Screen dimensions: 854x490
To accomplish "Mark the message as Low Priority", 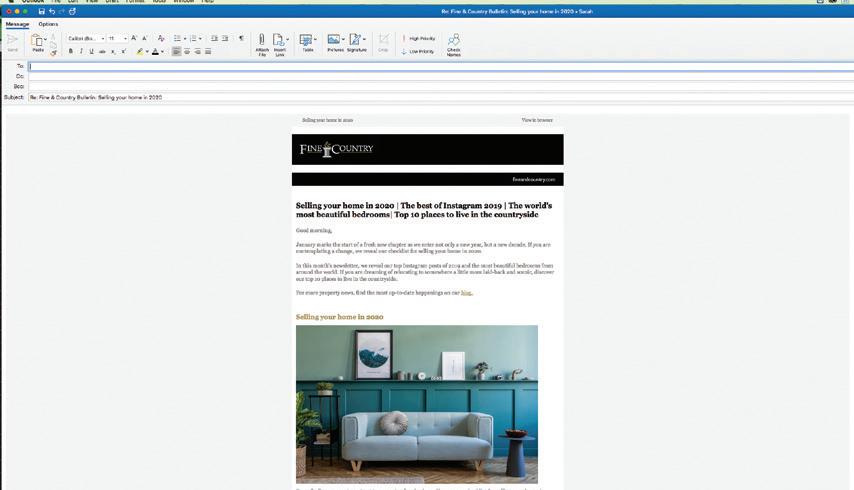I will point(418,52).
